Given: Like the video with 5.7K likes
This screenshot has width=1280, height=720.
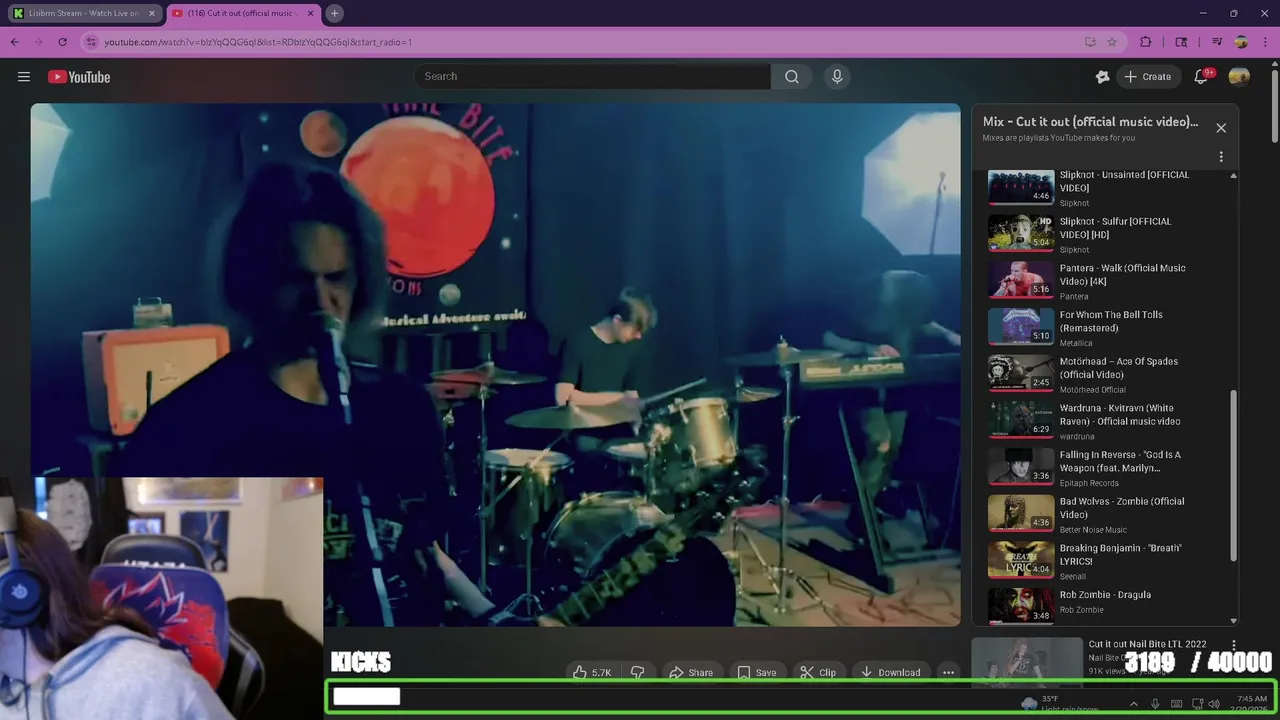Looking at the screenshot, I should 592,672.
